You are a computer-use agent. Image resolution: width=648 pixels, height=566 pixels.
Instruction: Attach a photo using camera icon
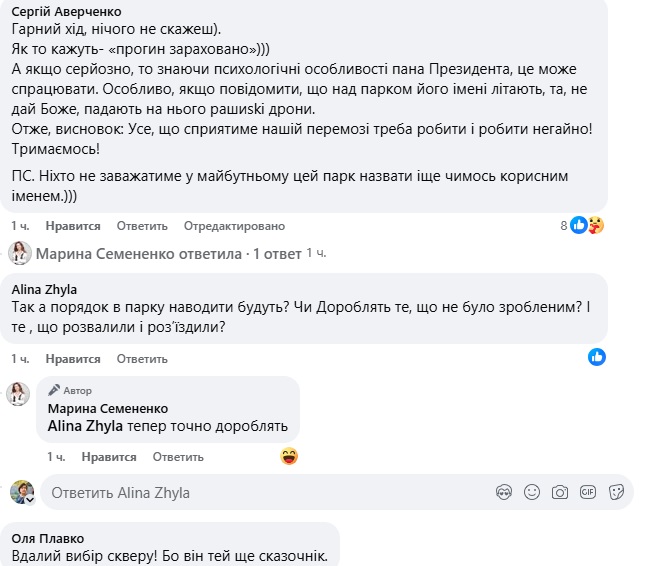[560, 492]
